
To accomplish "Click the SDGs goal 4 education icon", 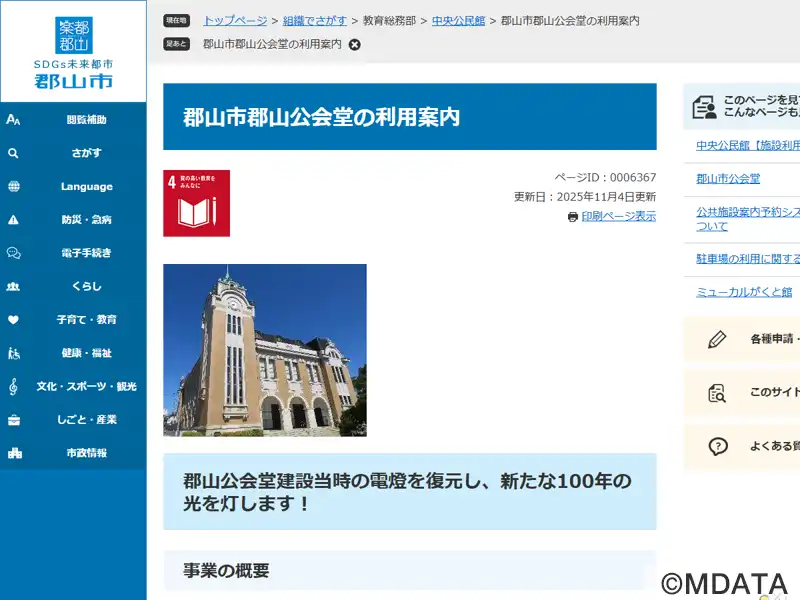I will coord(196,203).
